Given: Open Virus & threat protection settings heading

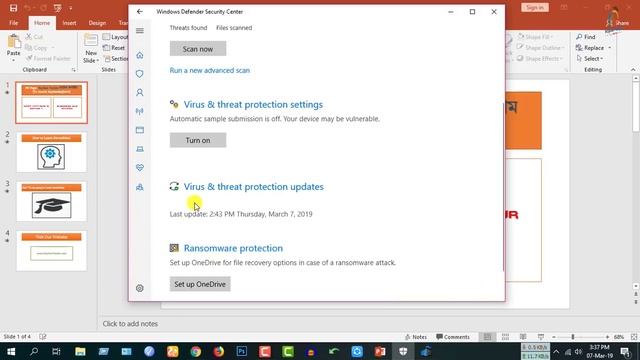Looking at the screenshot, I should coord(253,104).
